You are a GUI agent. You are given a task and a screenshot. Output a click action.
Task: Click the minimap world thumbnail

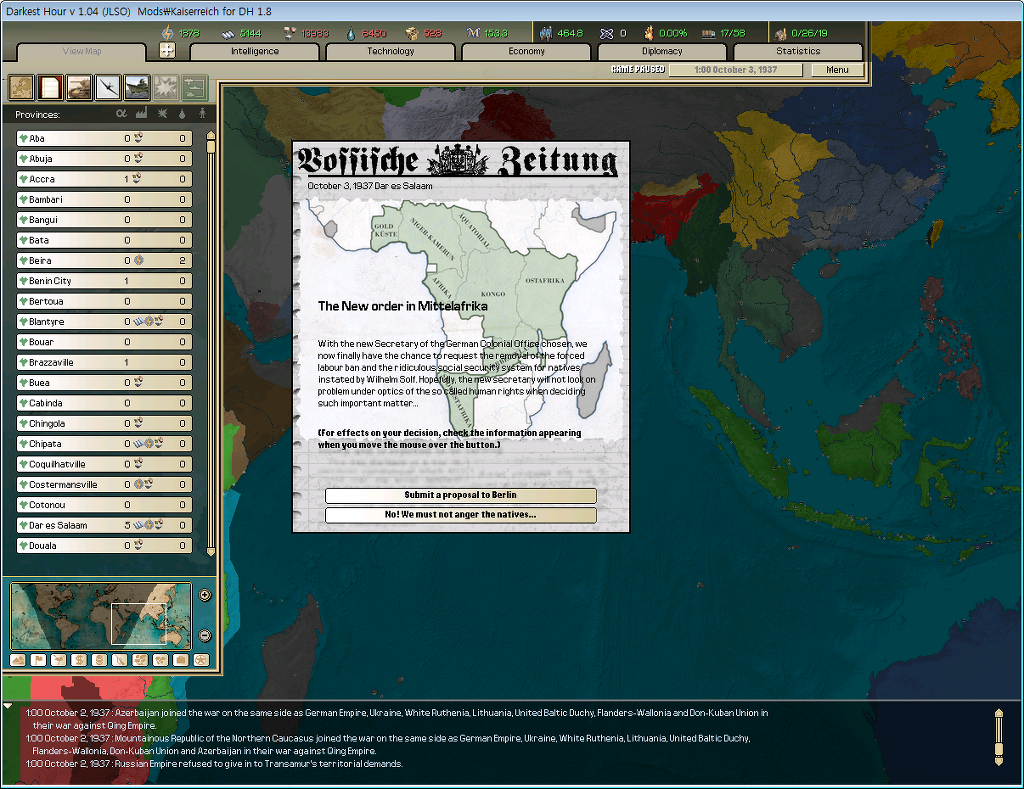(101, 617)
